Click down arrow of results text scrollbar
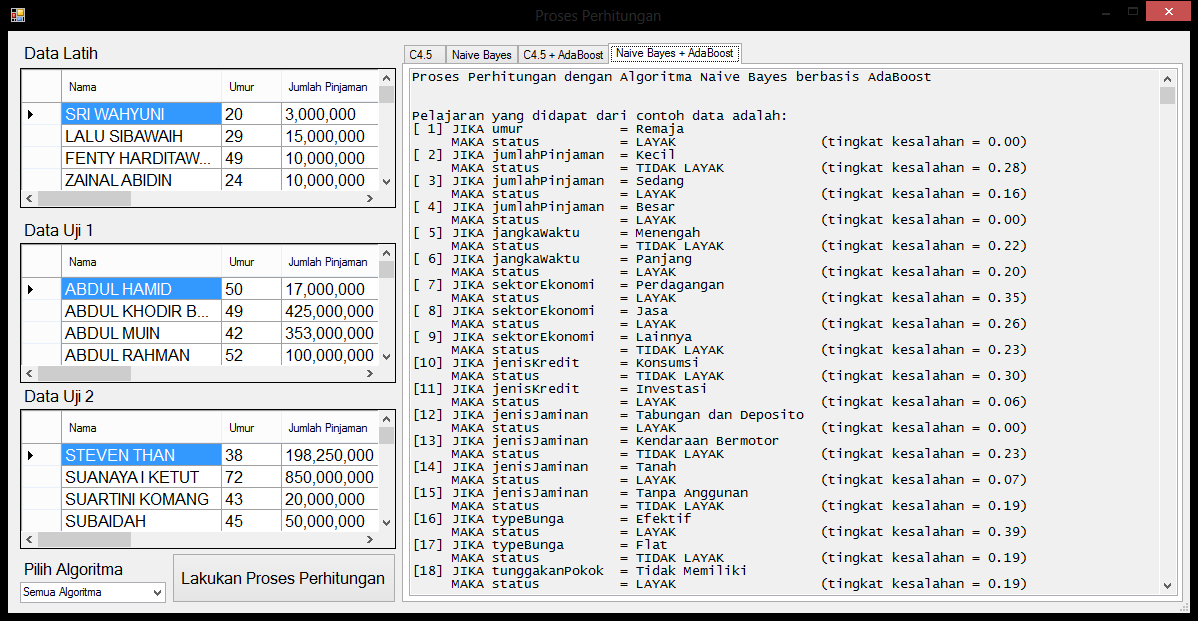The image size is (1198, 621). [1167, 587]
